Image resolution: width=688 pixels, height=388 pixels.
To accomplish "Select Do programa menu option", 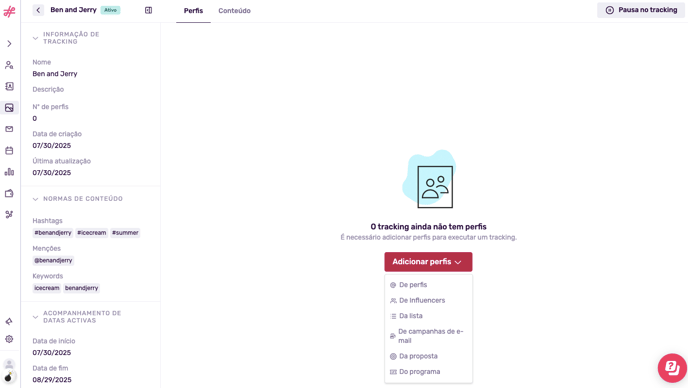I will pyautogui.click(x=428, y=372).
